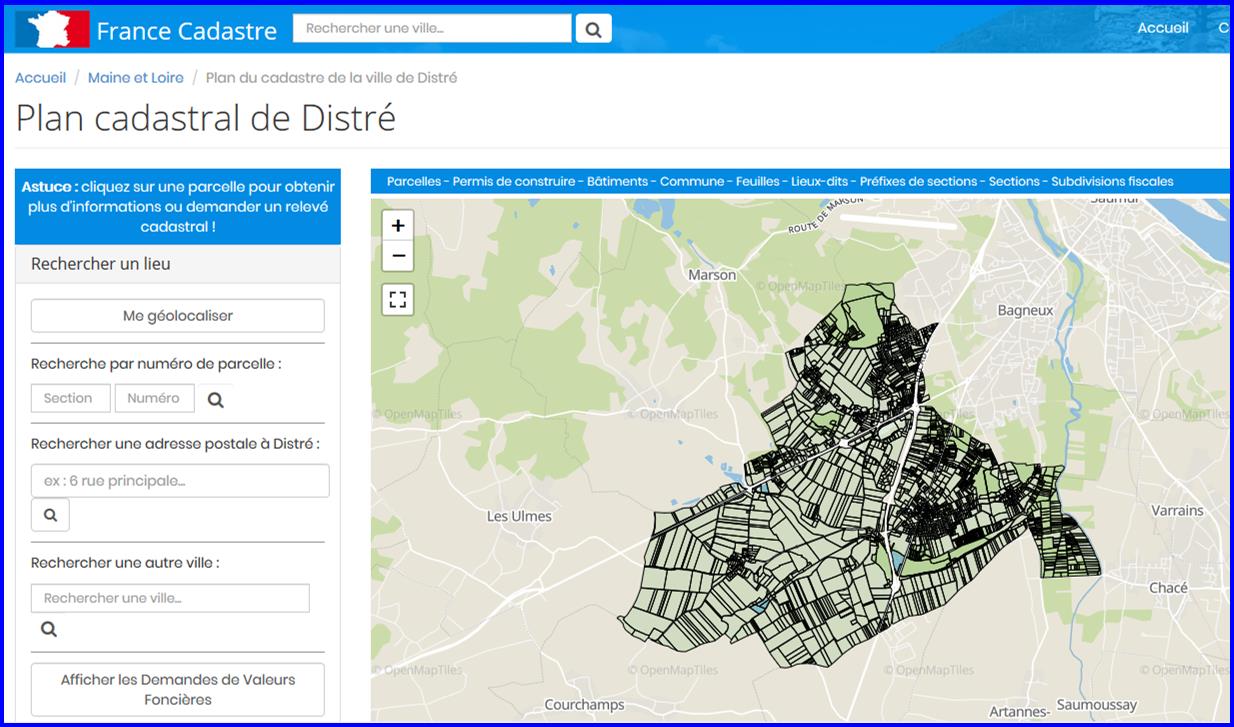Image resolution: width=1234 pixels, height=727 pixels.
Task: Toggle fullscreen map view
Action: 398,299
